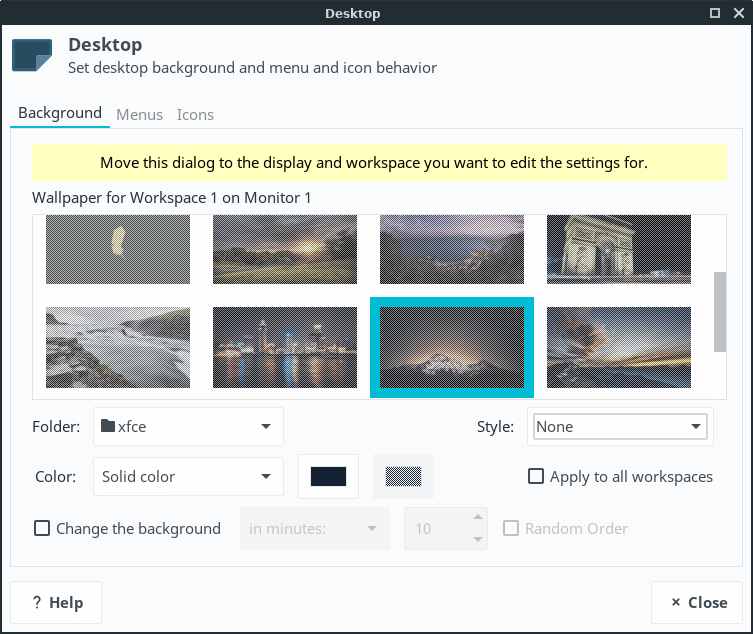Toggle the Change the background checkbox
The width and height of the screenshot is (753, 634).
(42, 529)
